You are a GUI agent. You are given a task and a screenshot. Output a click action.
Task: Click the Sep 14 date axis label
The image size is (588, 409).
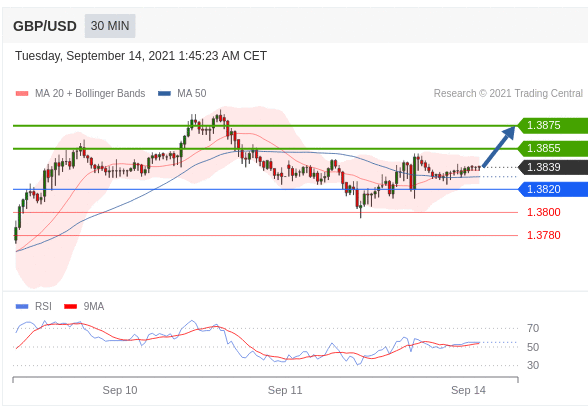[x=468, y=390]
